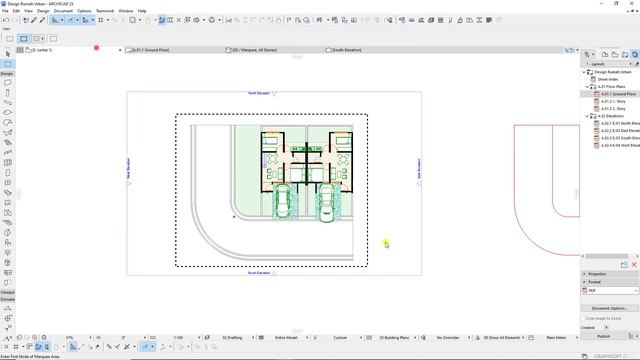Collapse the Design Rumah Urban root node
Screen dimensions: 640x360
(584, 72)
